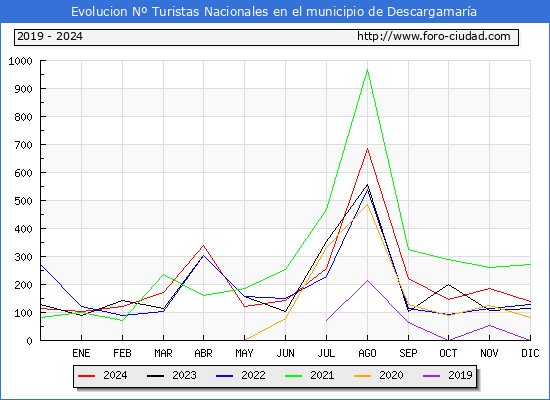
Task: Click the orange 2020 legend swatch
Action: tap(362, 376)
